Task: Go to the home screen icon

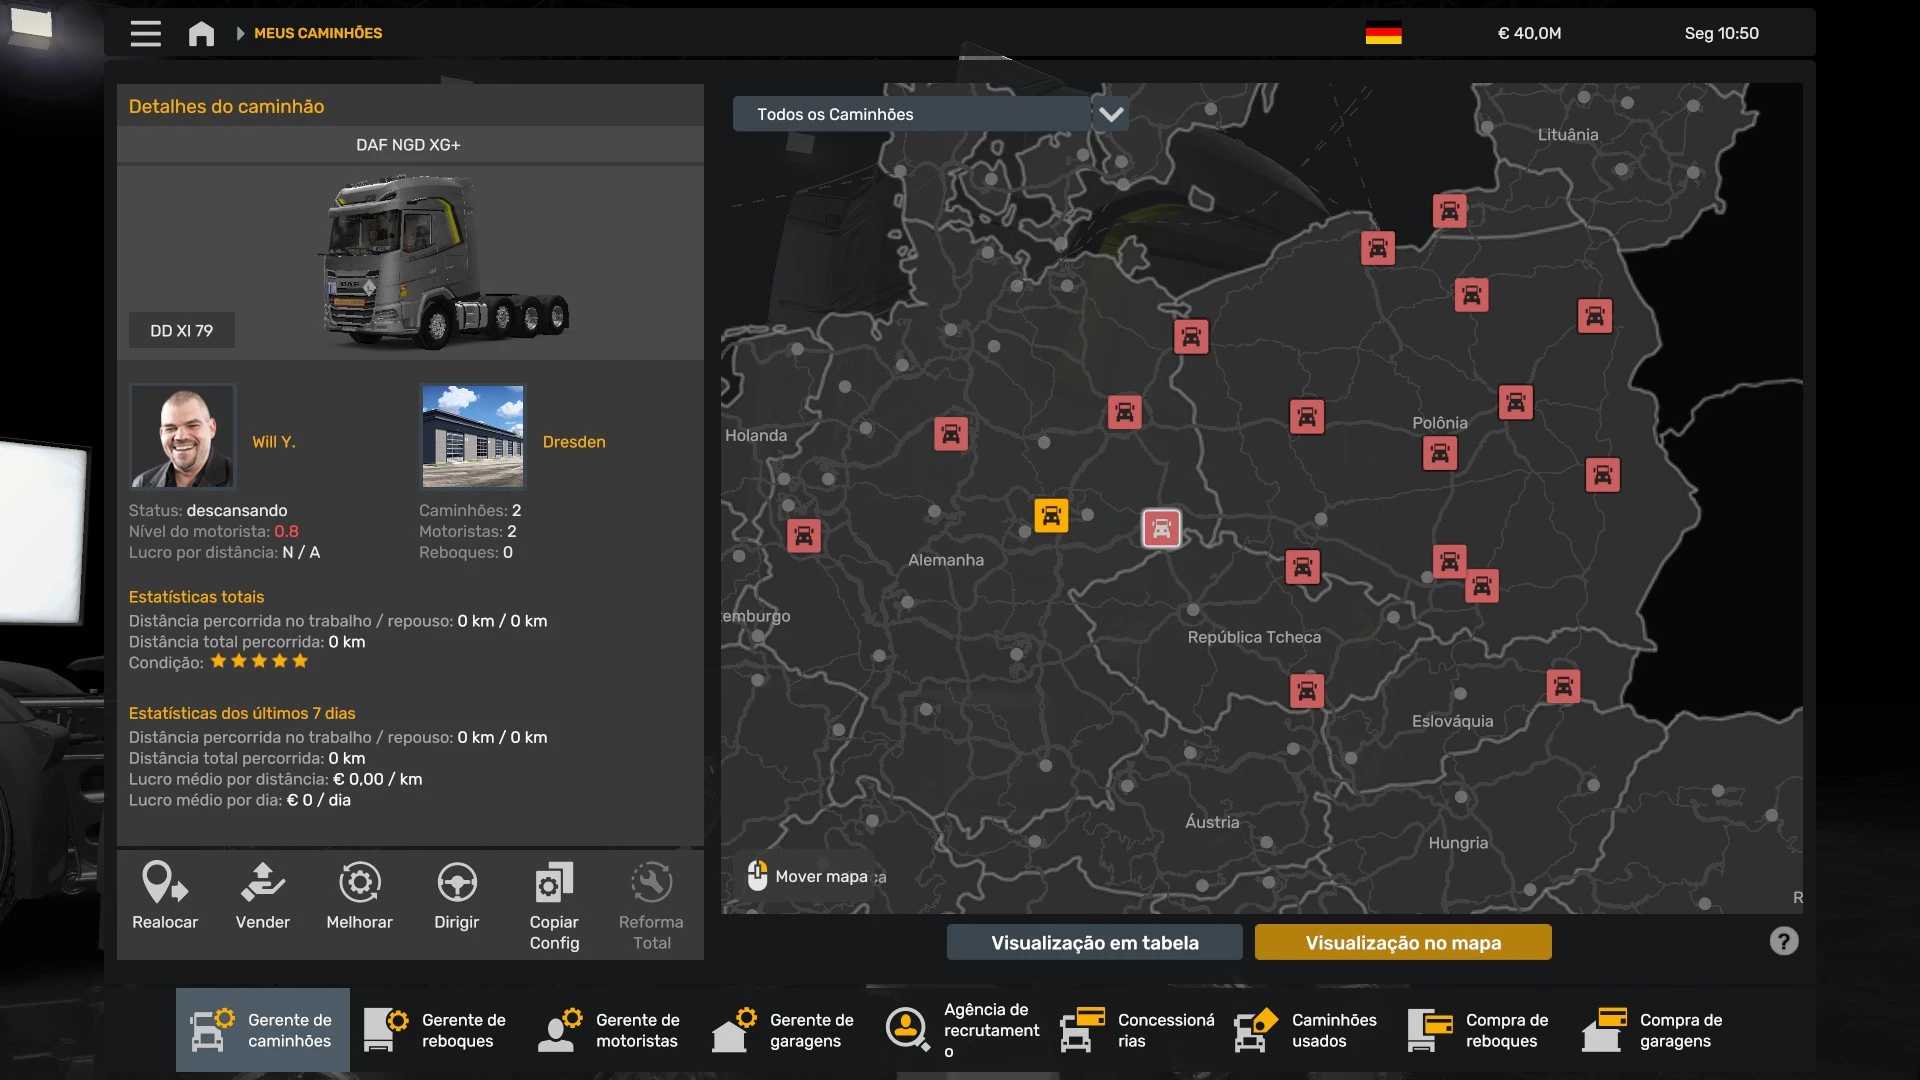Action: (x=201, y=33)
